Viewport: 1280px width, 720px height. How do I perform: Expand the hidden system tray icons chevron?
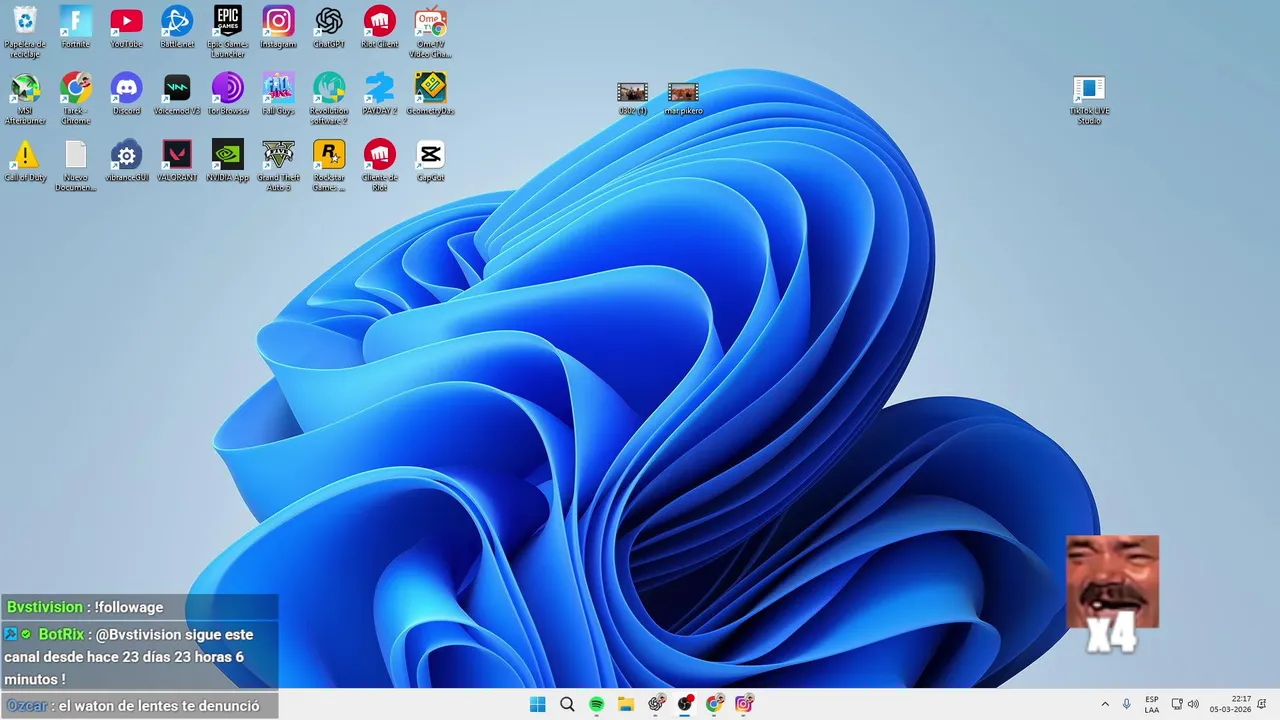1105,704
